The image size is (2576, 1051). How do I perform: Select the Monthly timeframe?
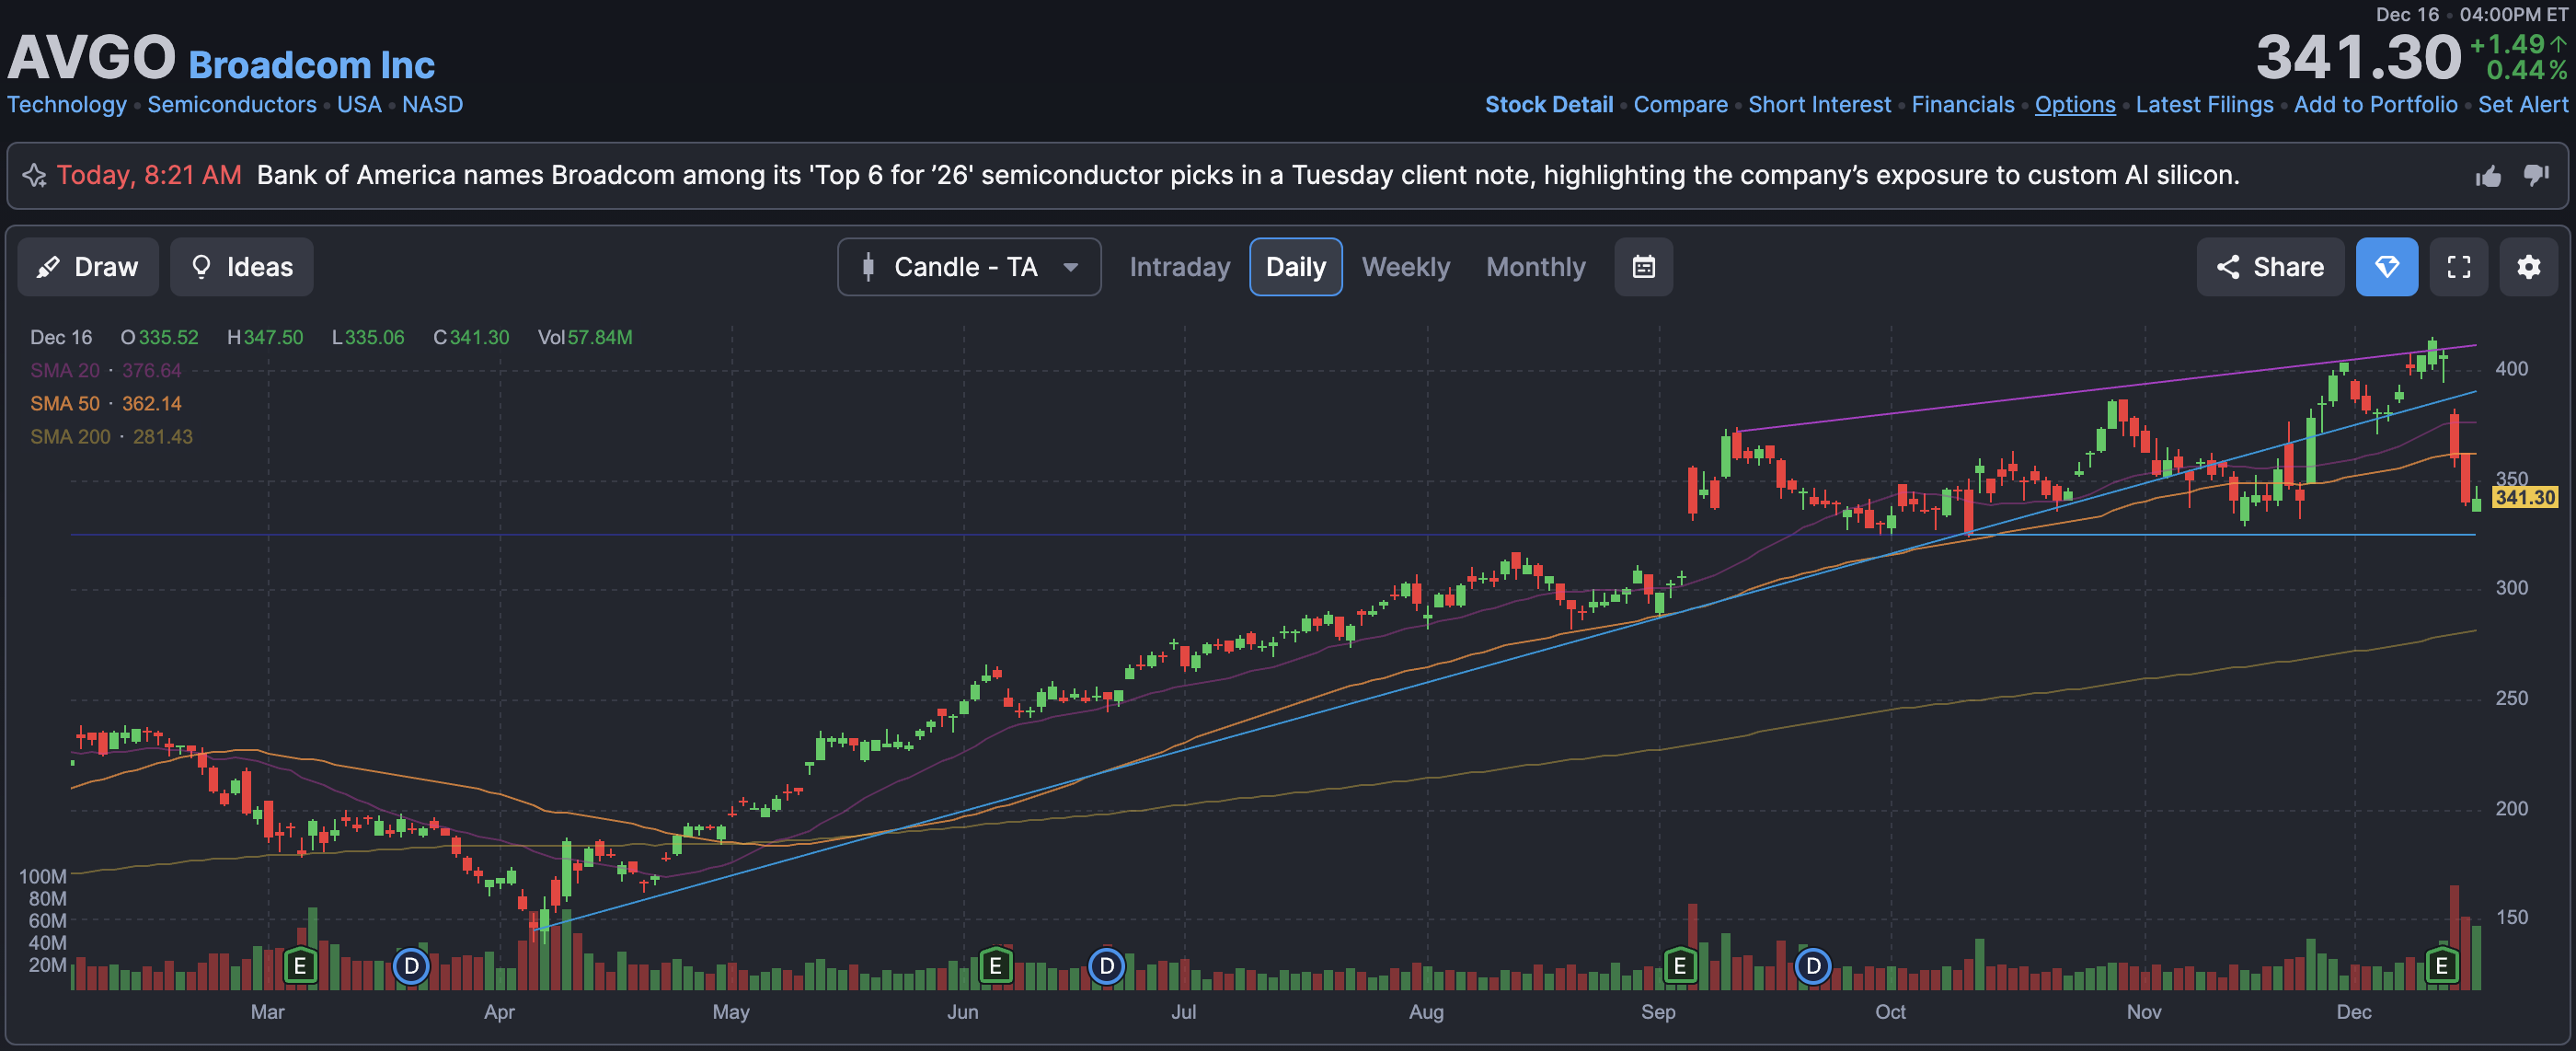coord(1535,267)
